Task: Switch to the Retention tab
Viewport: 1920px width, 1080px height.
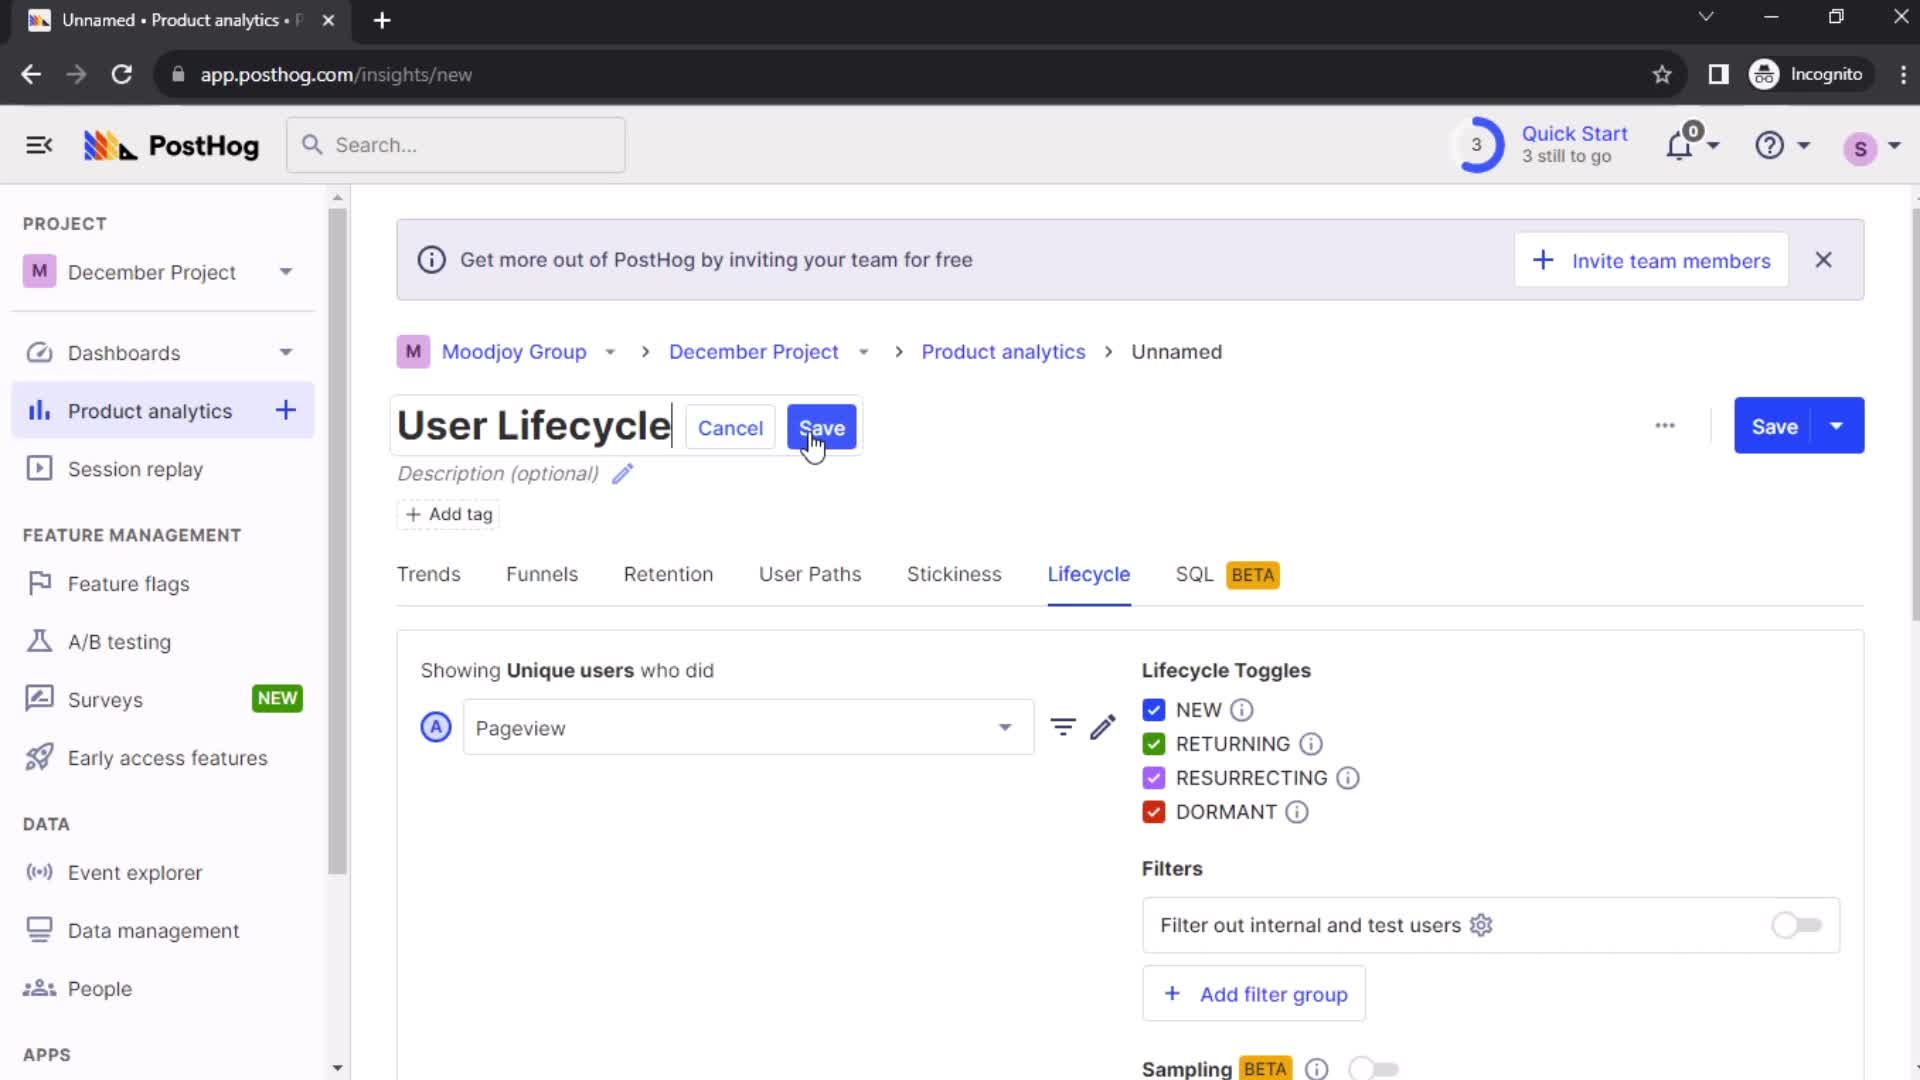Action: pyautogui.click(x=668, y=575)
